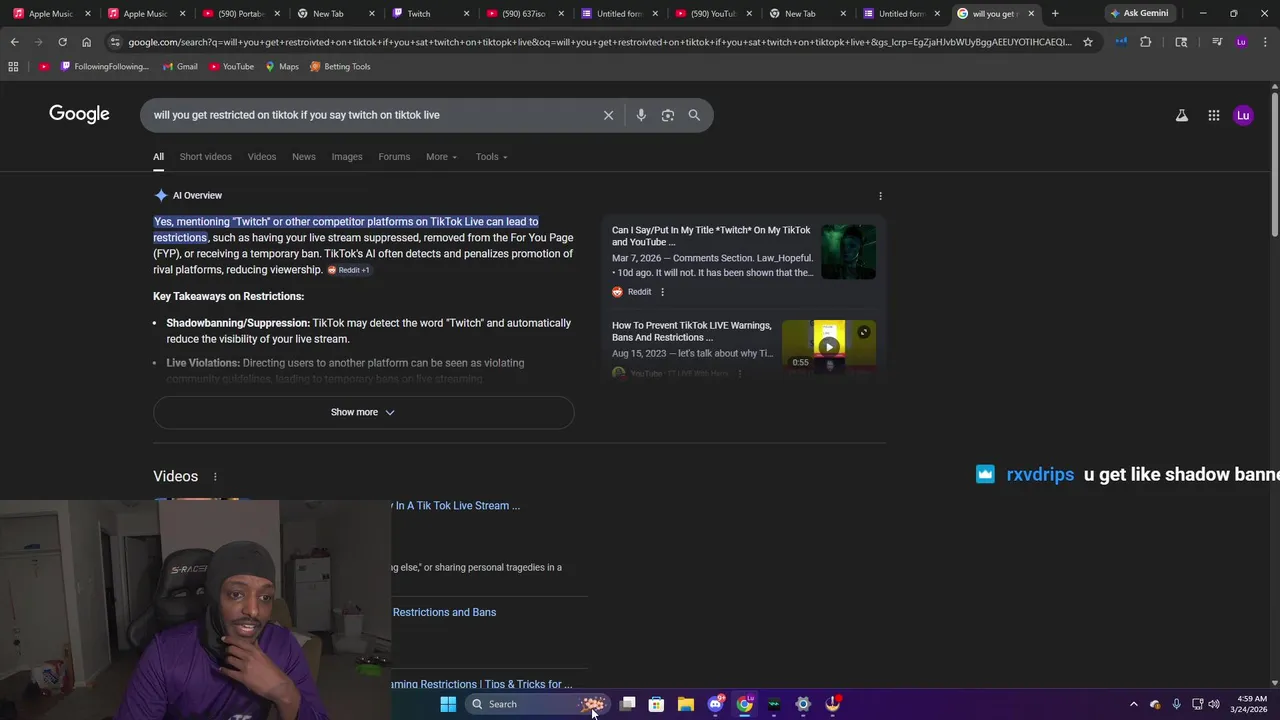Open the Reddit result thumbnail image
1280x720 pixels.
point(848,252)
